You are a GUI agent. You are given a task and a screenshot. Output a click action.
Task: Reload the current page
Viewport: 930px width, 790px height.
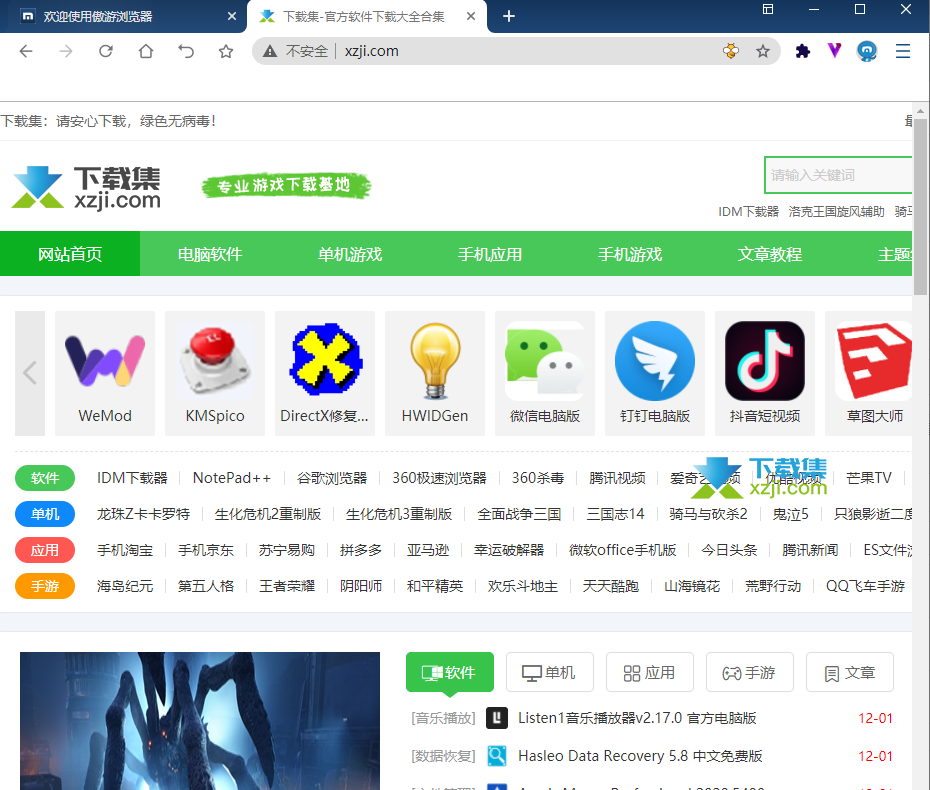point(106,52)
